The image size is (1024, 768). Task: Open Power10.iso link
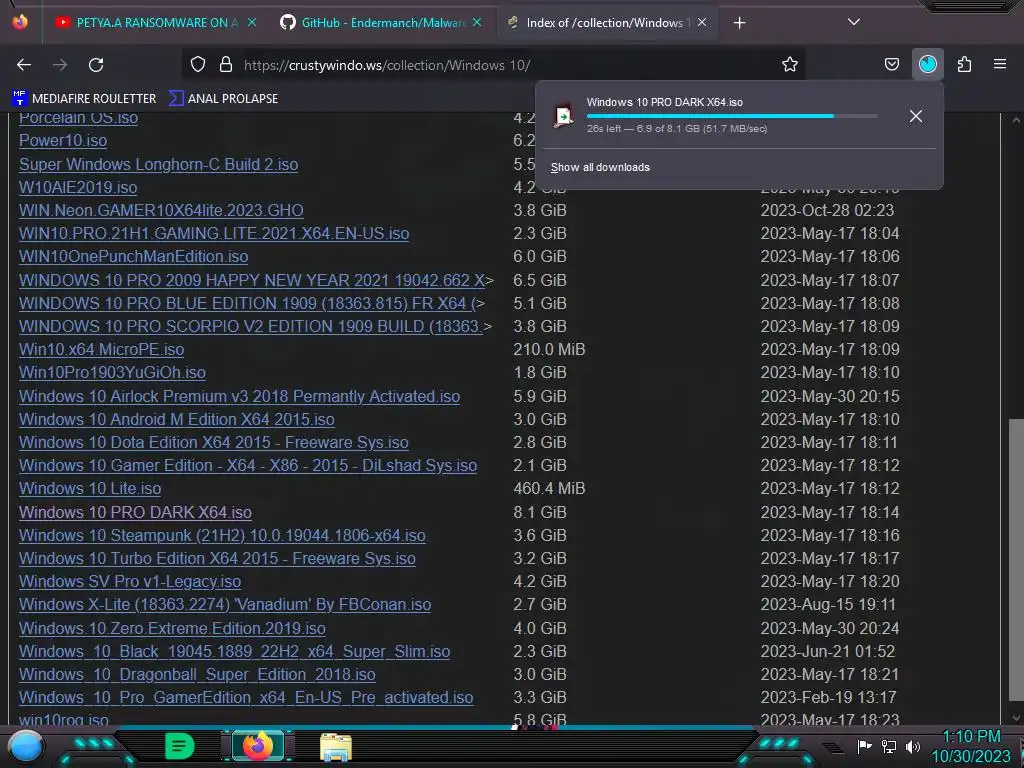tap(63, 140)
